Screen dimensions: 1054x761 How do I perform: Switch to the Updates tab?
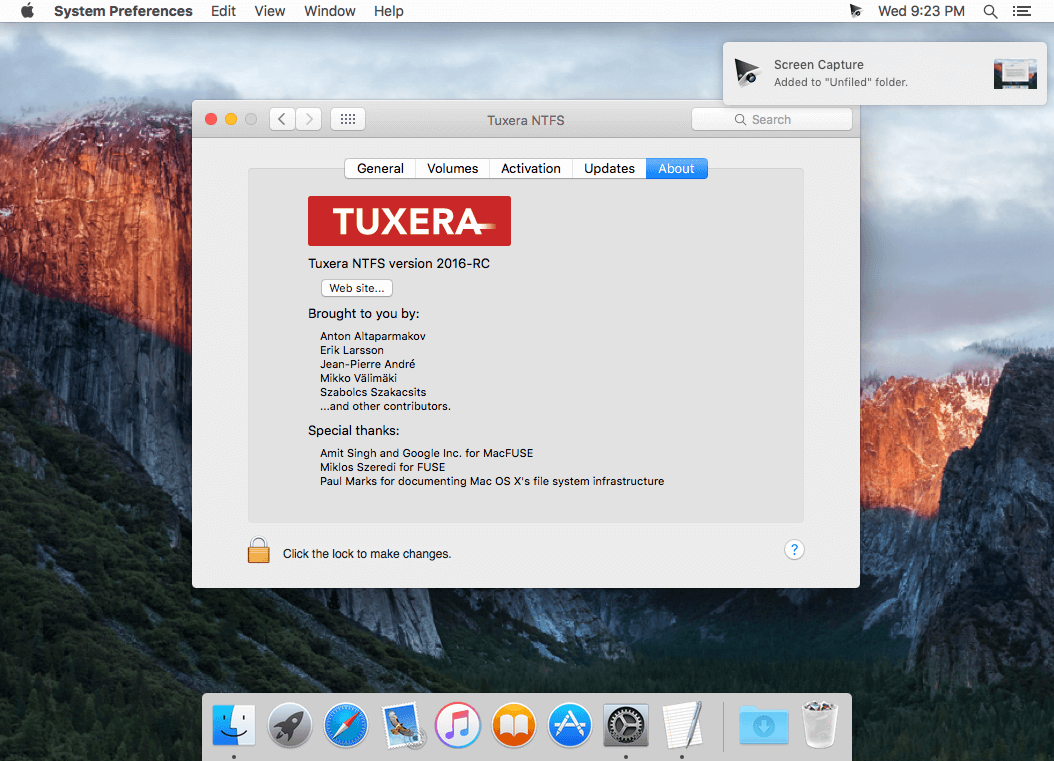pyautogui.click(x=609, y=169)
